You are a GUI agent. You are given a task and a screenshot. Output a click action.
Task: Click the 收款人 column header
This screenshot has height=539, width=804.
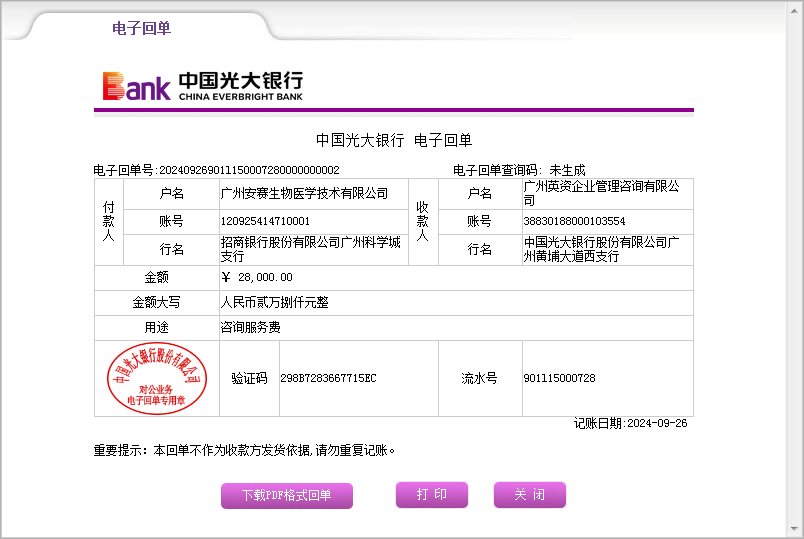coord(423,222)
